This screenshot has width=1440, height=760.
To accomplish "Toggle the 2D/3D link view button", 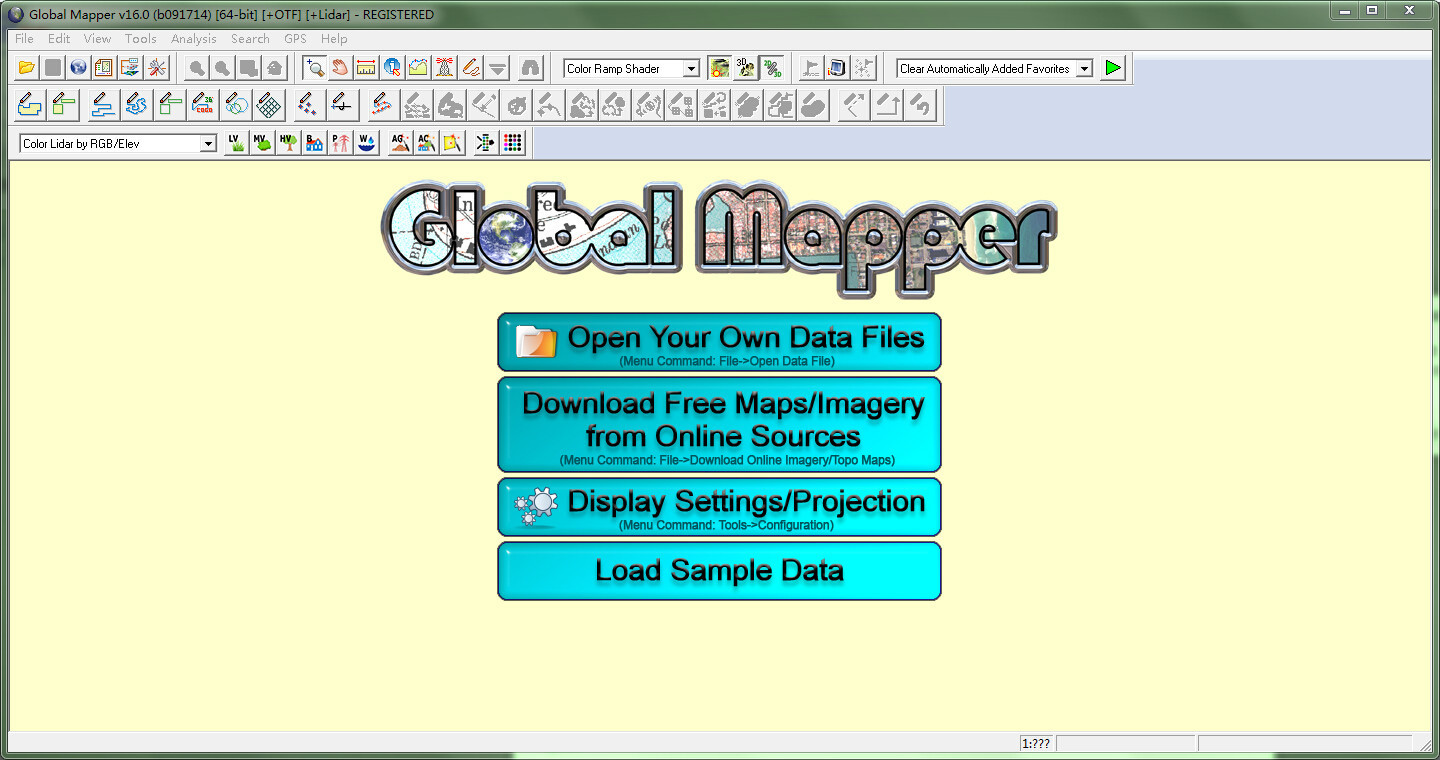I will [771, 68].
